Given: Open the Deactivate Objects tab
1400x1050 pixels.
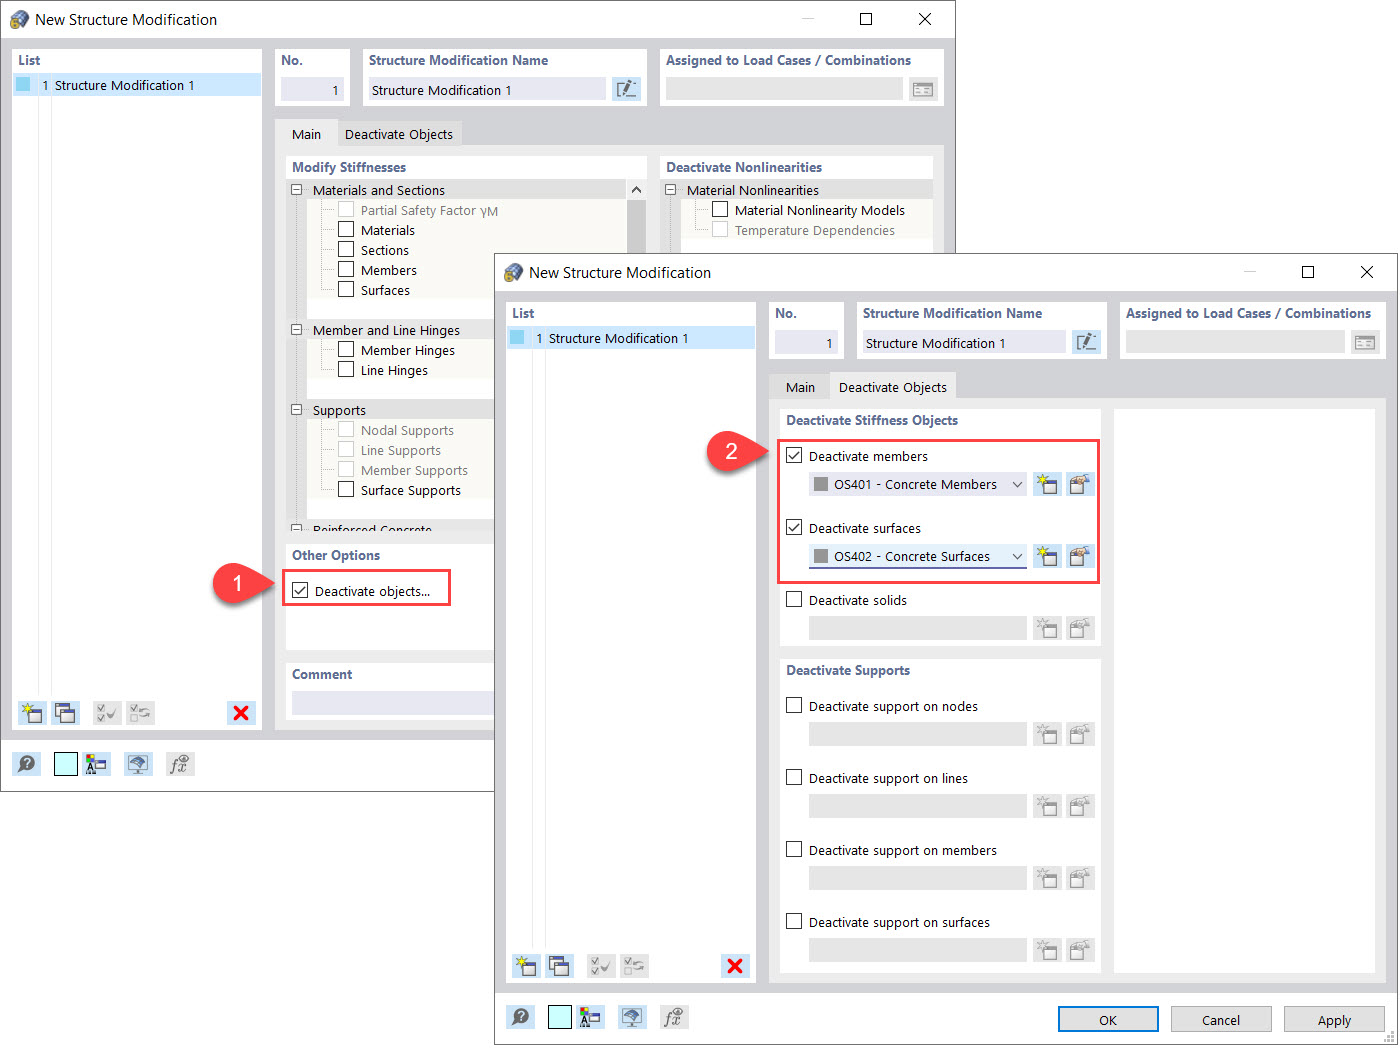Looking at the screenshot, I should (892, 386).
